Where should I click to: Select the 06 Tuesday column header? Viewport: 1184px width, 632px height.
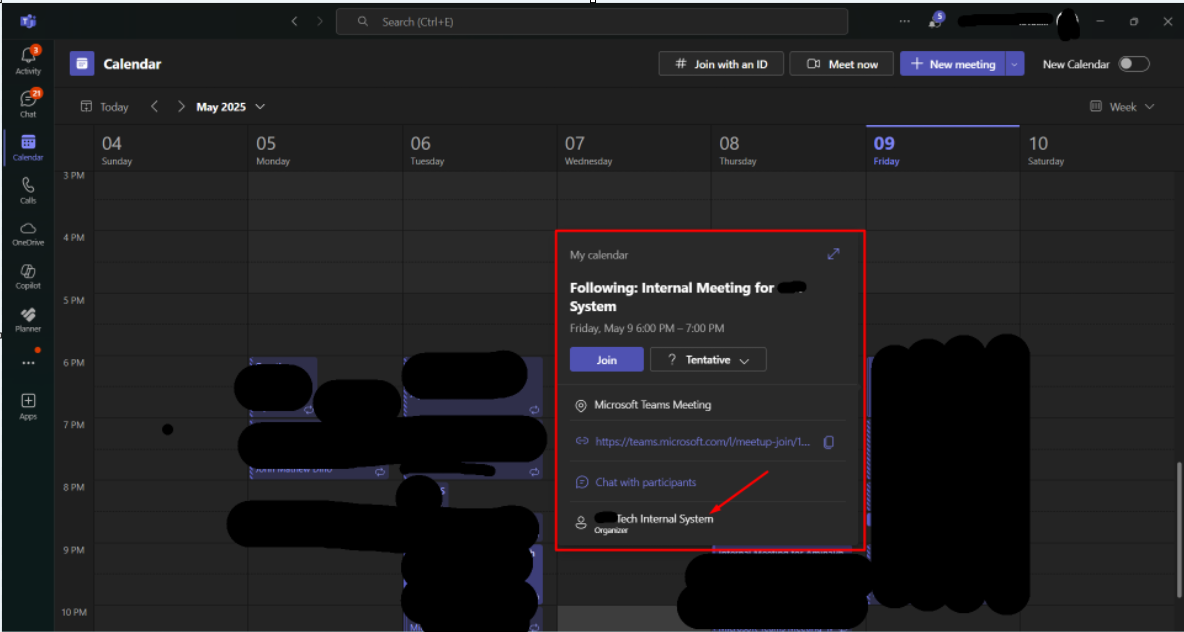479,150
